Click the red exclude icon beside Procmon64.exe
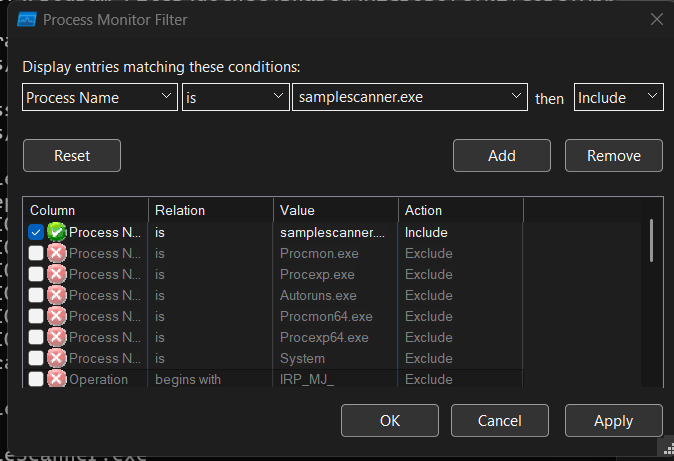The width and height of the screenshot is (674, 461). tap(57, 316)
